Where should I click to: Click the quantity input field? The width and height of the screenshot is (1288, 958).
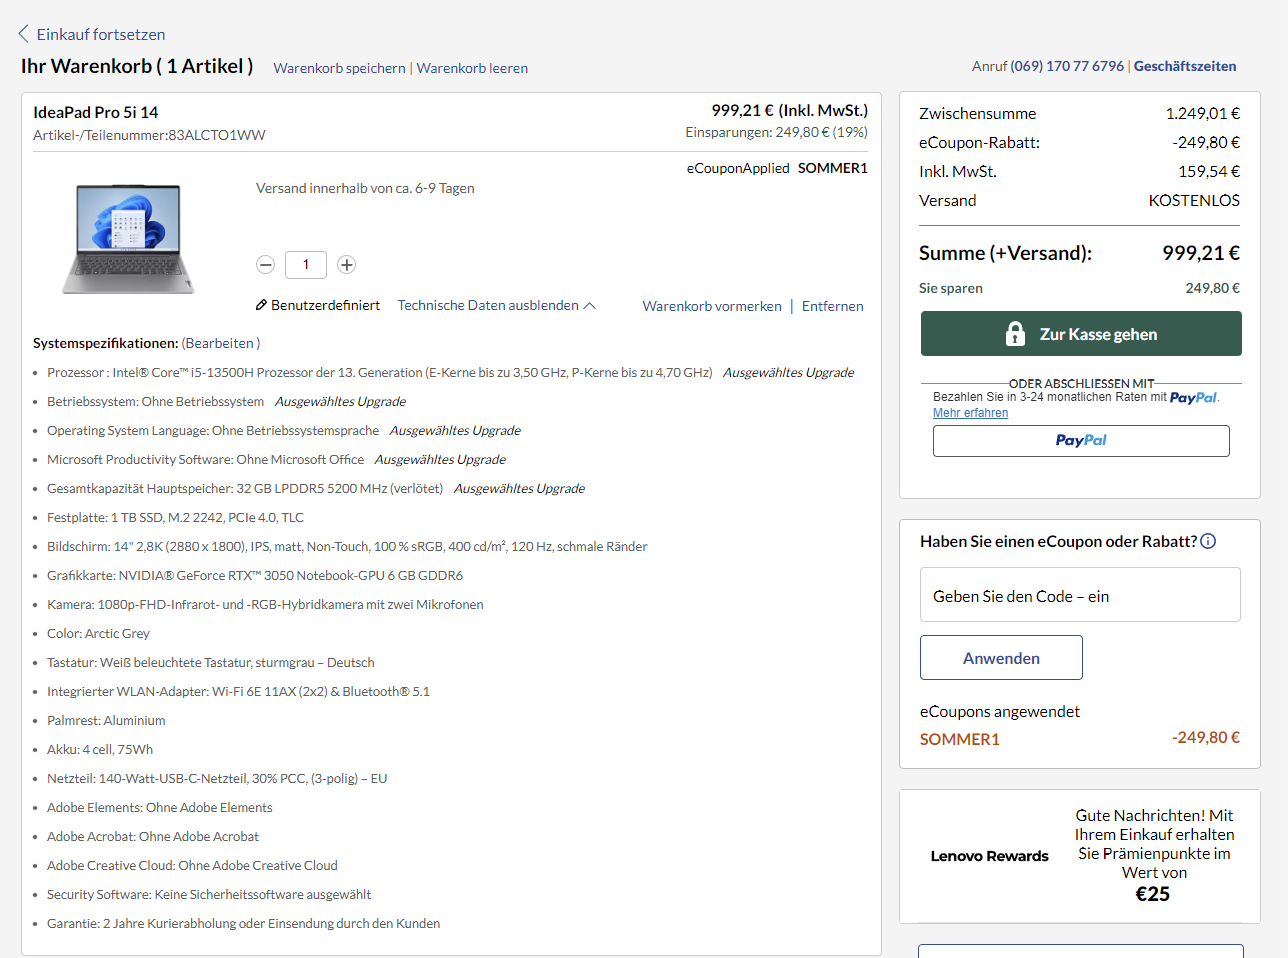(306, 265)
